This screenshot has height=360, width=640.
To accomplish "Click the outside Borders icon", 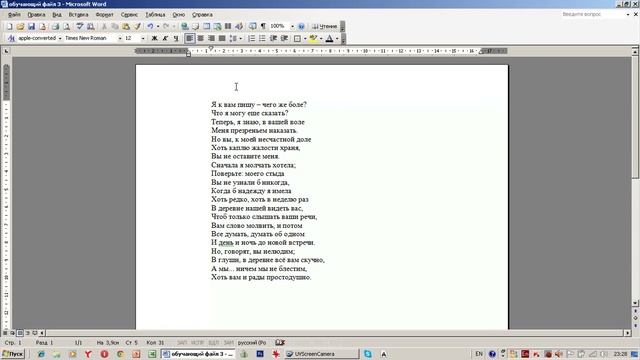I will tap(298, 38).
